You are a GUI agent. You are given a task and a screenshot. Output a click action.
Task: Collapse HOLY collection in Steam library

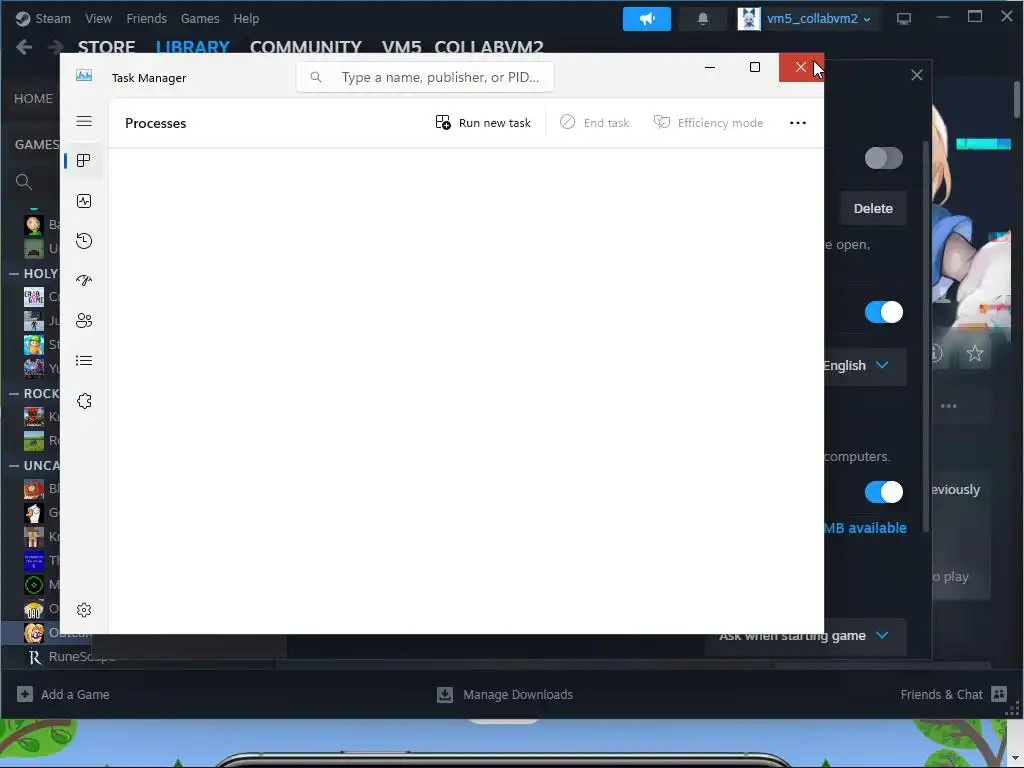(x=14, y=274)
